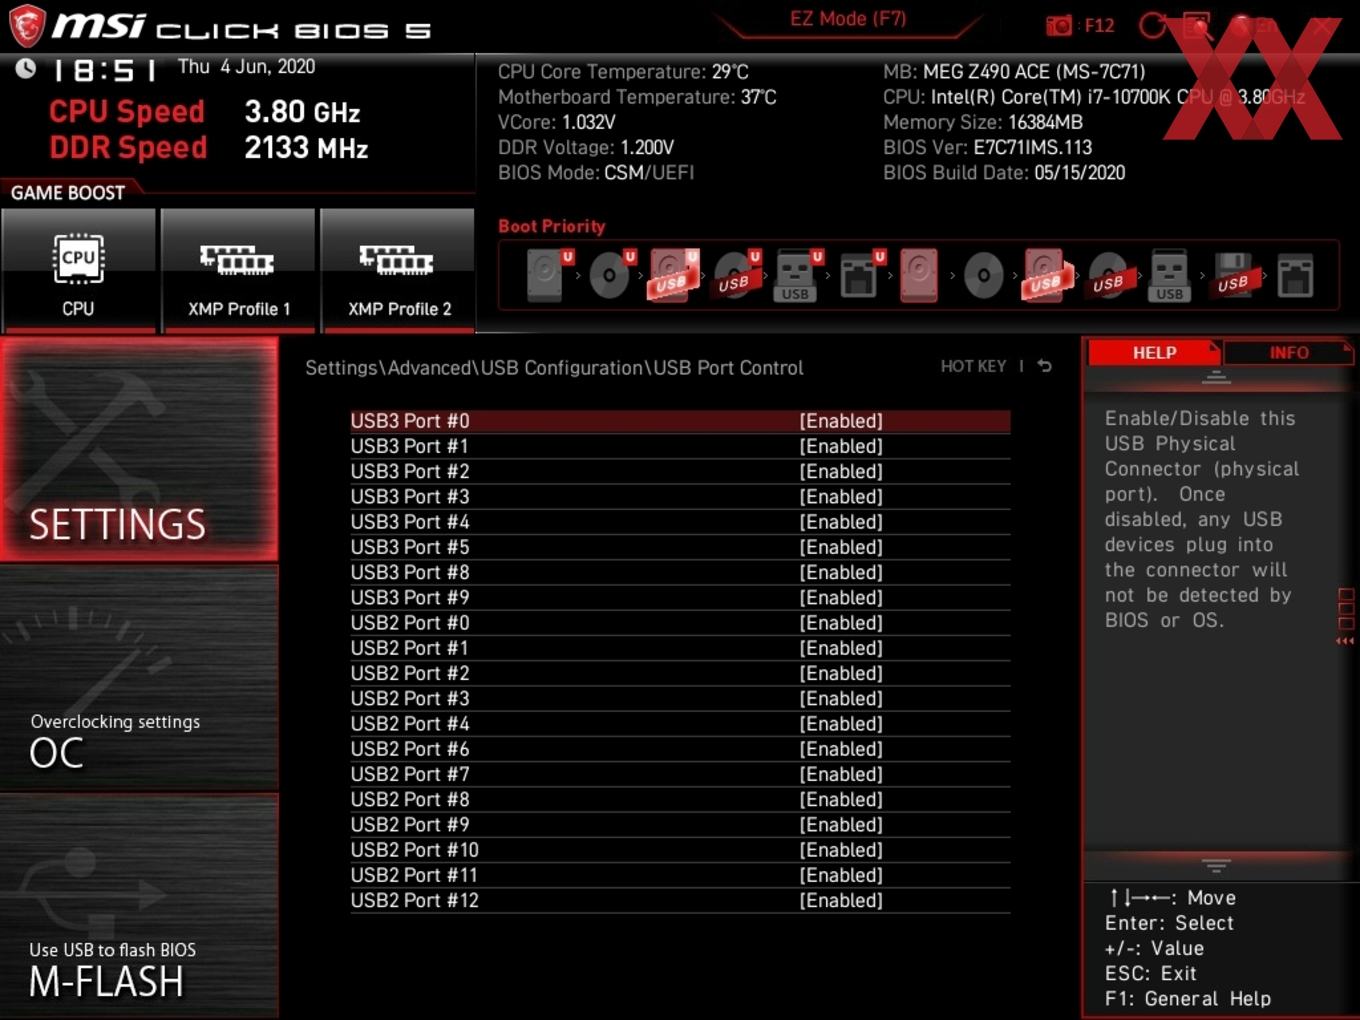Open the [Enabled] value for USB2 Port #2
This screenshot has width=1360, height=1020.
[841, 673]
